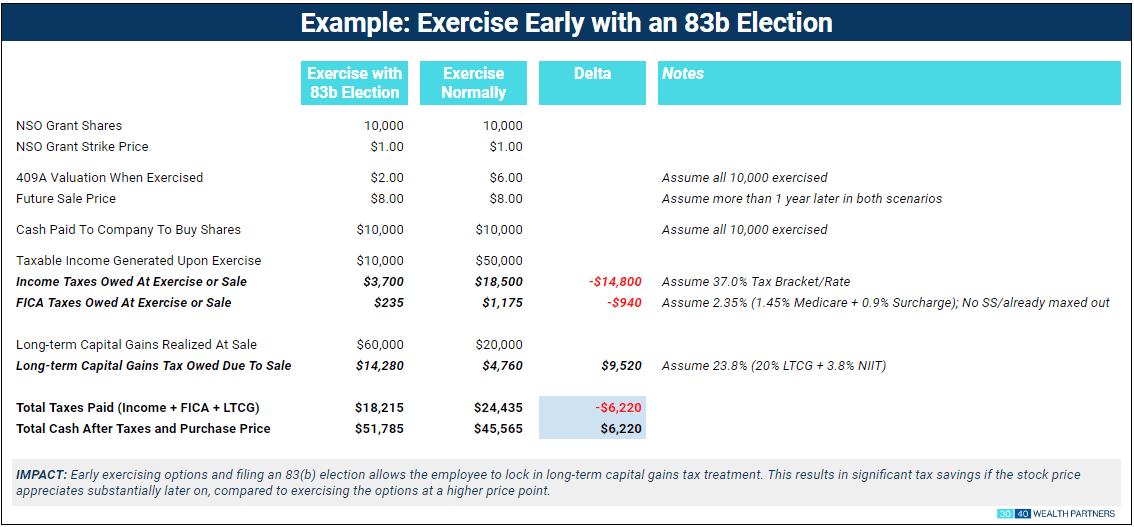Select the "Cash Paid To Company To Buy Shares" label
Image resolution: width=1134 pixels, height=527 pixels.
pyautogui.click(x=128, y=230)
